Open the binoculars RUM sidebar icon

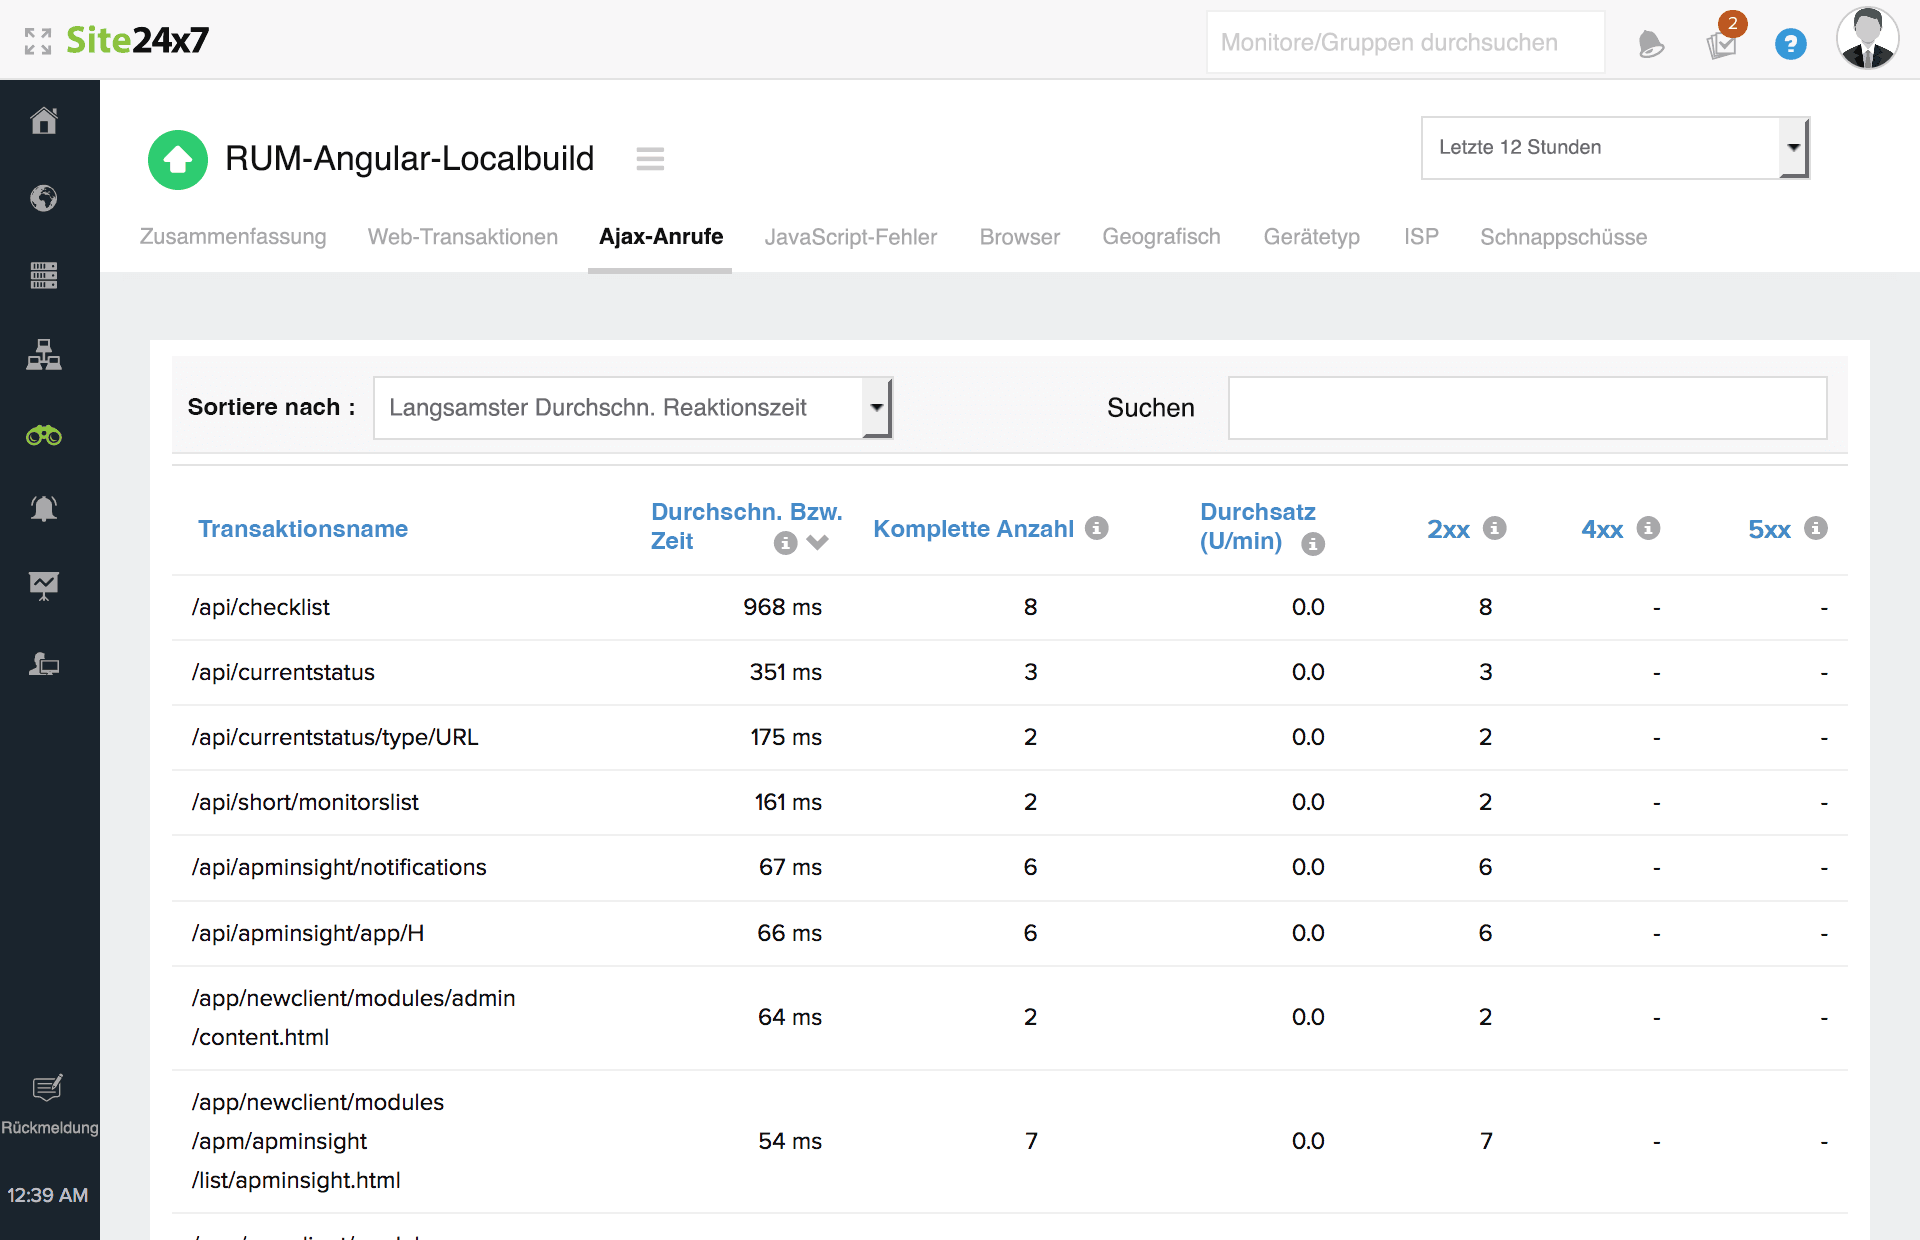pos(44,436)
